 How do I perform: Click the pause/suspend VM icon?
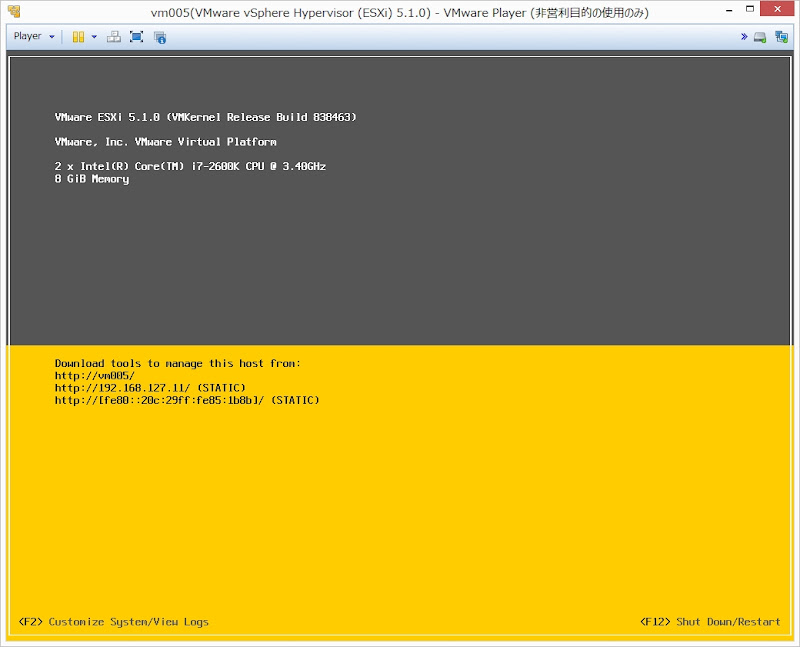[78, 37]
